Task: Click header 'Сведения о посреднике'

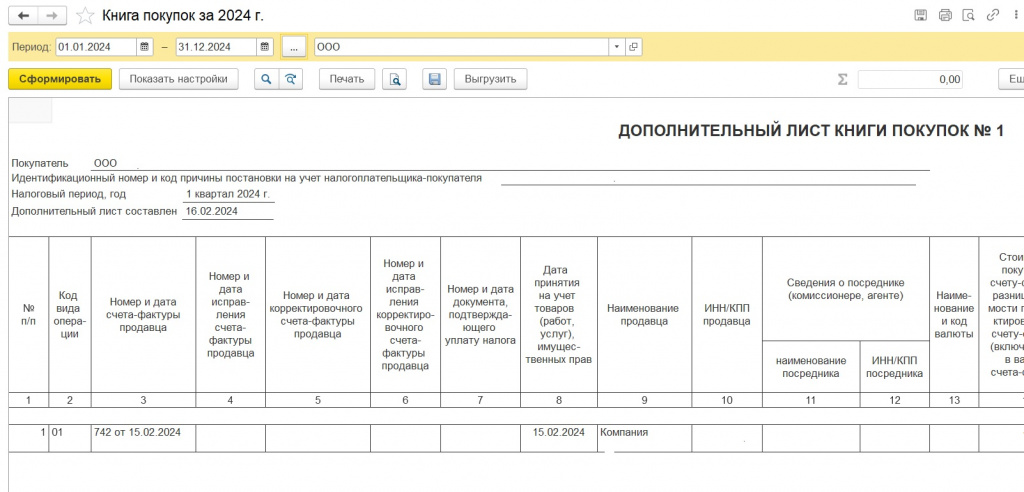Action: pos(846,288)
